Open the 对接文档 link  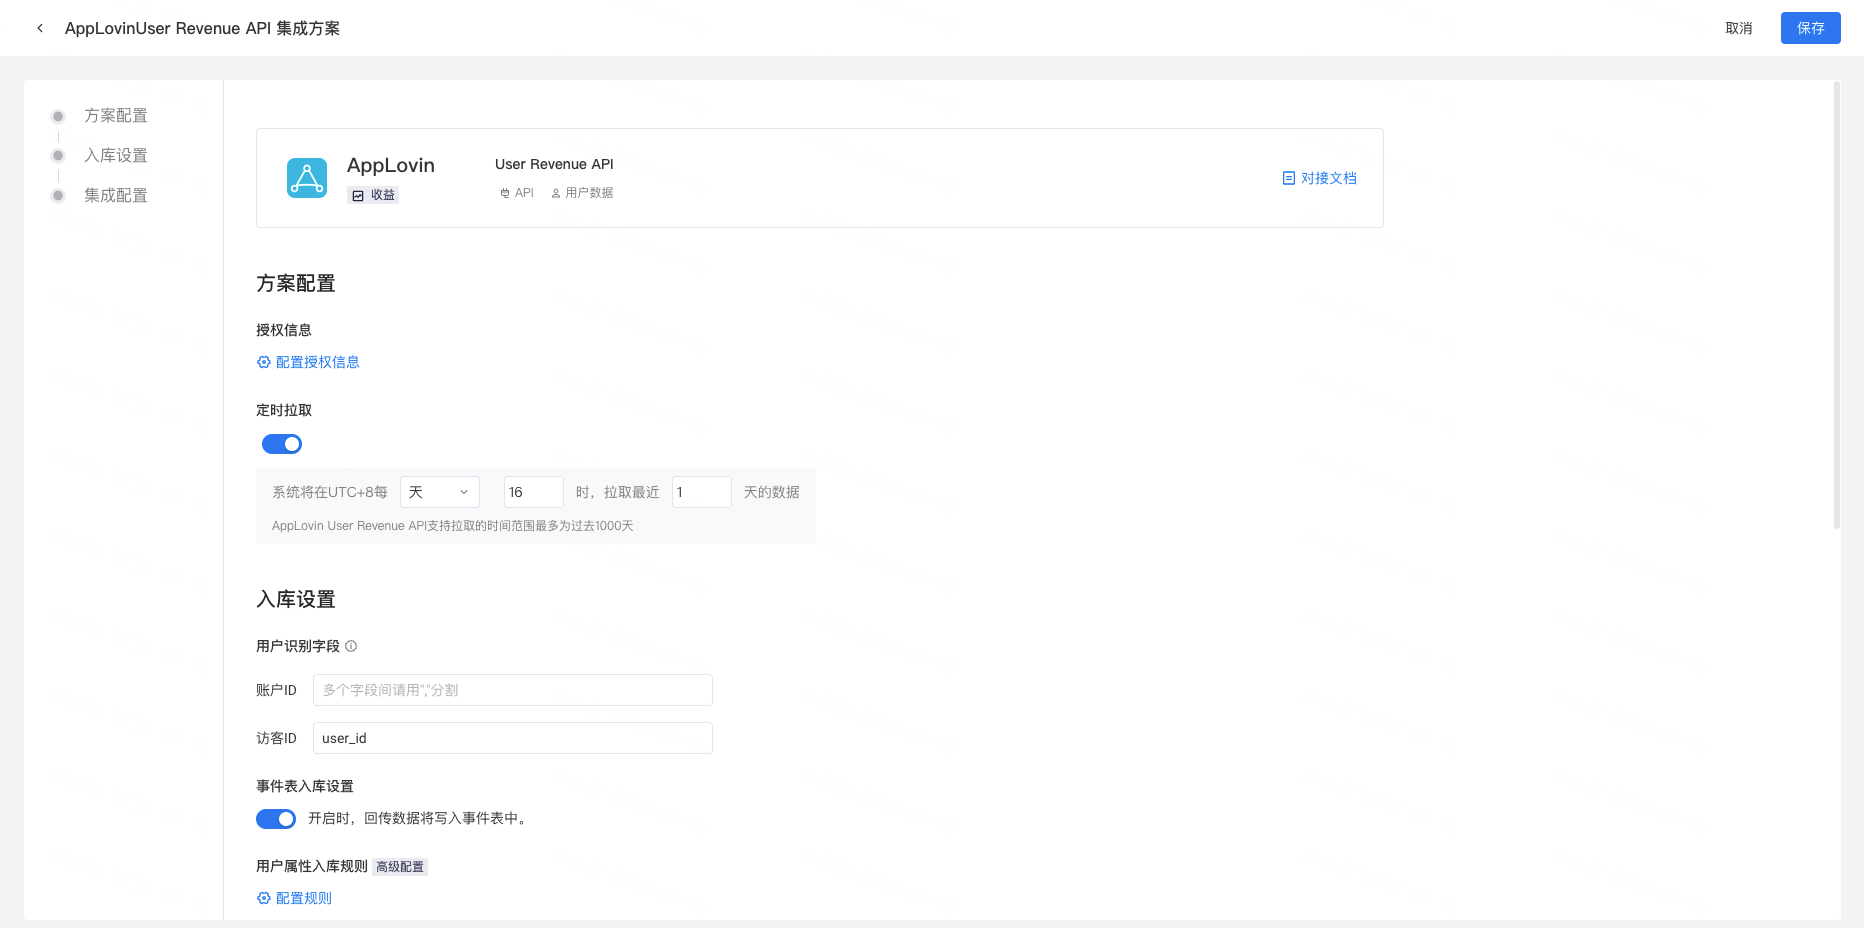(x=1320, y=178)
